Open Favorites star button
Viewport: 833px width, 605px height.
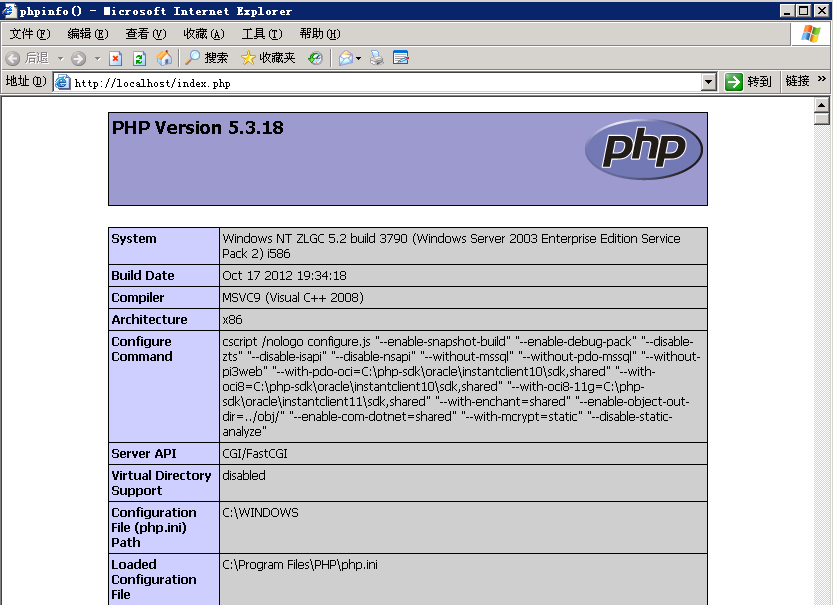(x=268, y=58)
